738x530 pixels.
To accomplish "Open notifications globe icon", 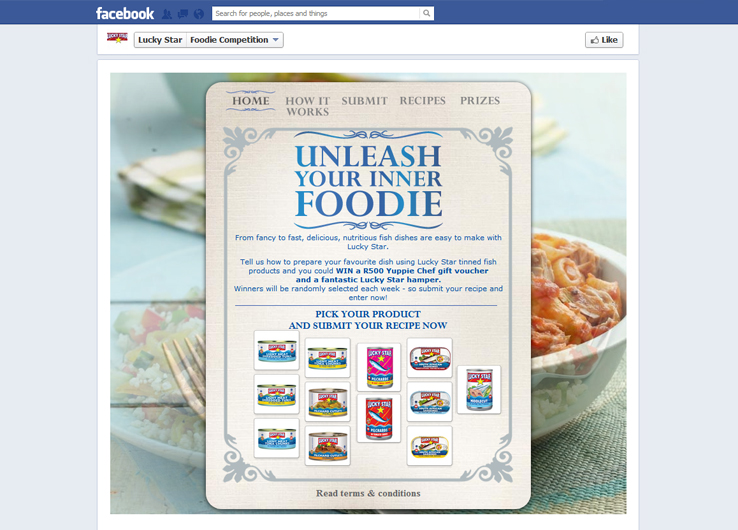I will pyautogui.click(x=199, y=14).
